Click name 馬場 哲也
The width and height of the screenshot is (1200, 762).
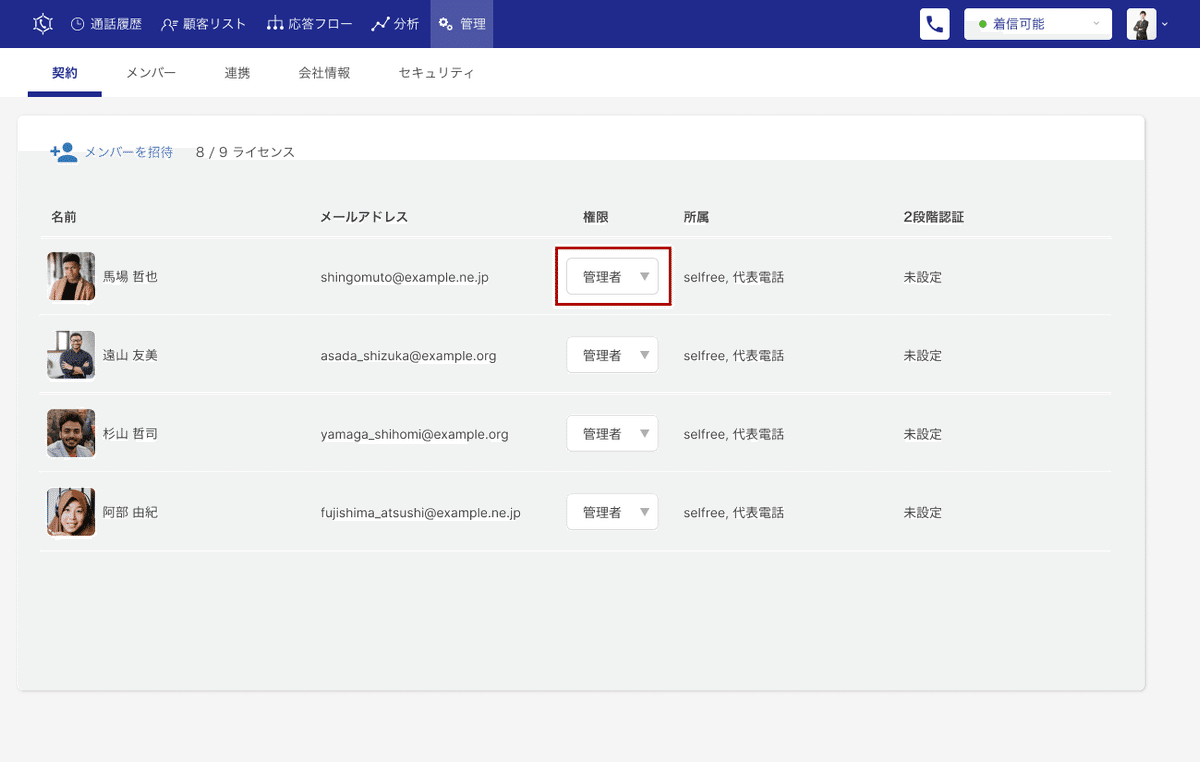[x=130, y=277]
